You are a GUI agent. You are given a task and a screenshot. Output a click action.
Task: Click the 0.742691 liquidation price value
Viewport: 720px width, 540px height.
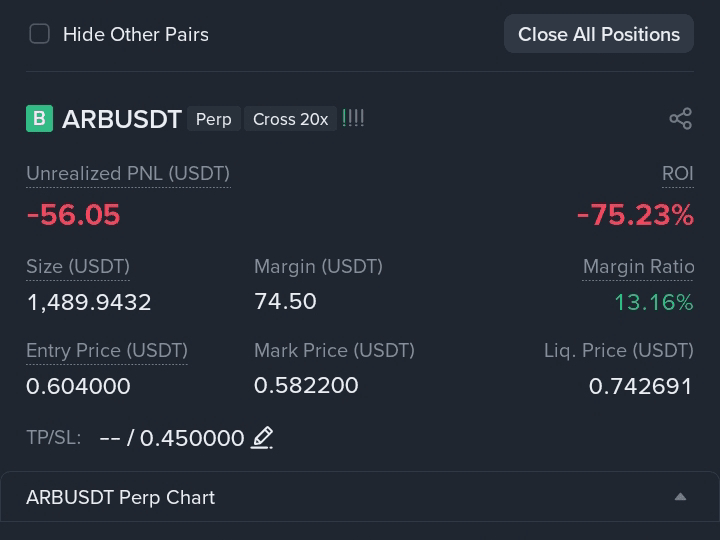(640, 386)
